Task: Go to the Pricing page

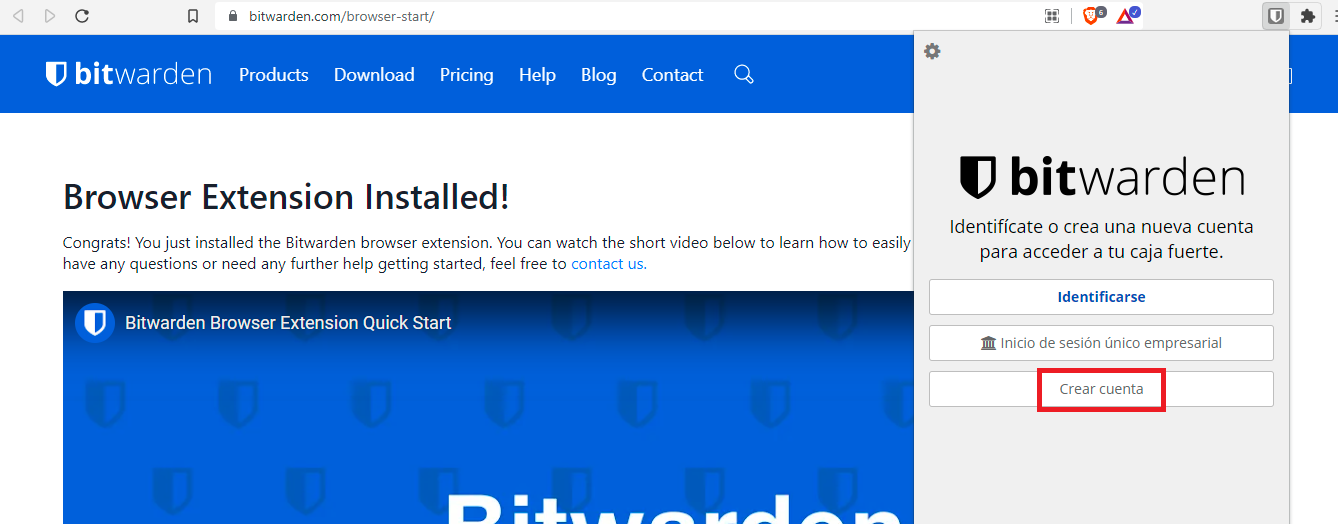Action: 467,75
